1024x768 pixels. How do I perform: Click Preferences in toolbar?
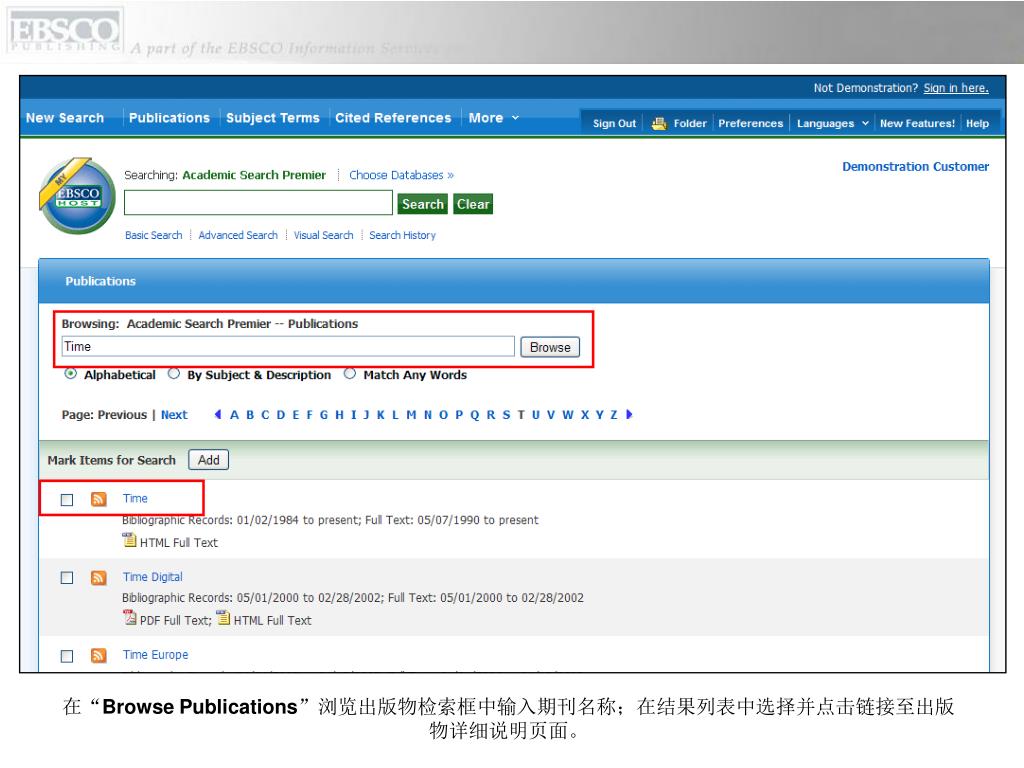(x=750, y=123)
